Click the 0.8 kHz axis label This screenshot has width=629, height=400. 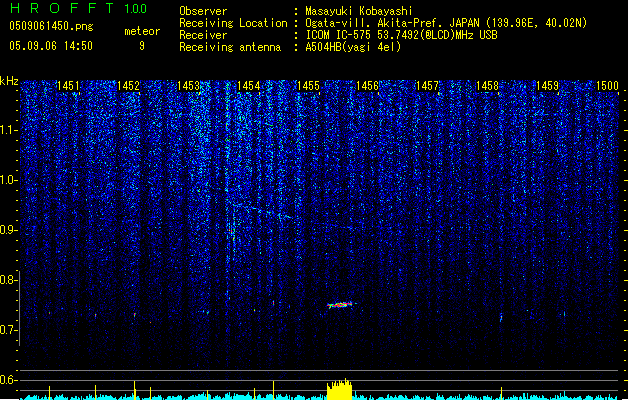(x=9, y=280)
